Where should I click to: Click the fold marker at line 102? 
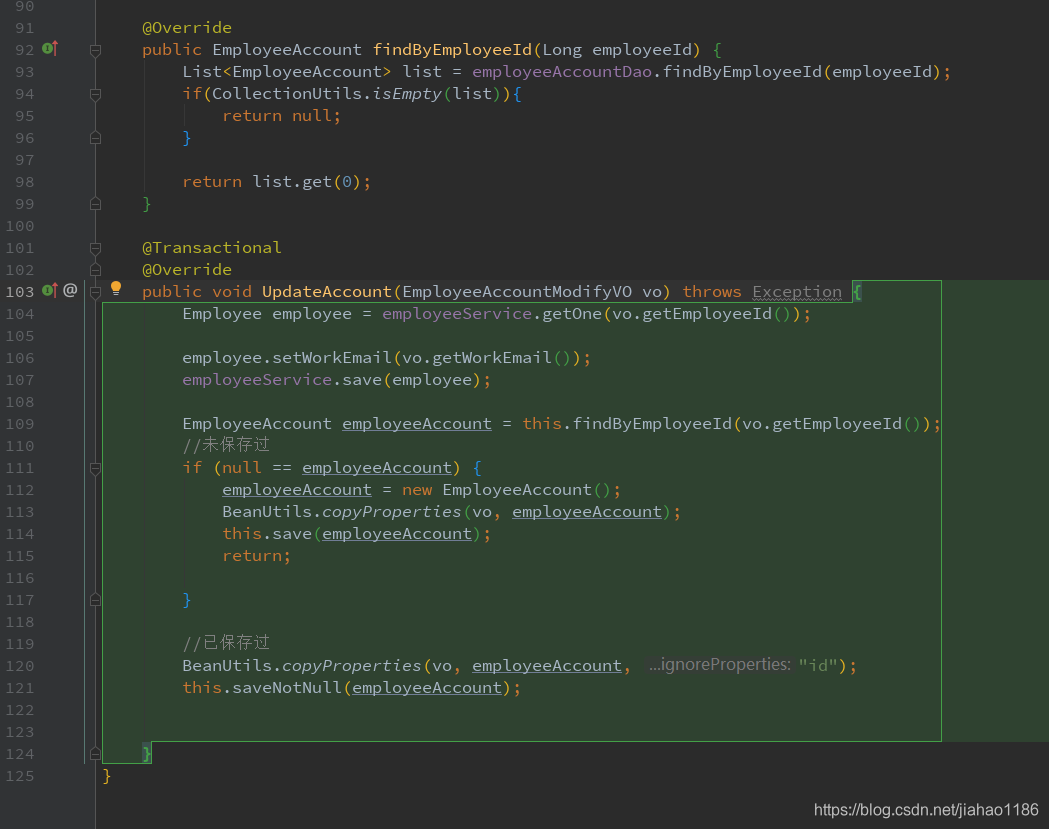(96, 270)
